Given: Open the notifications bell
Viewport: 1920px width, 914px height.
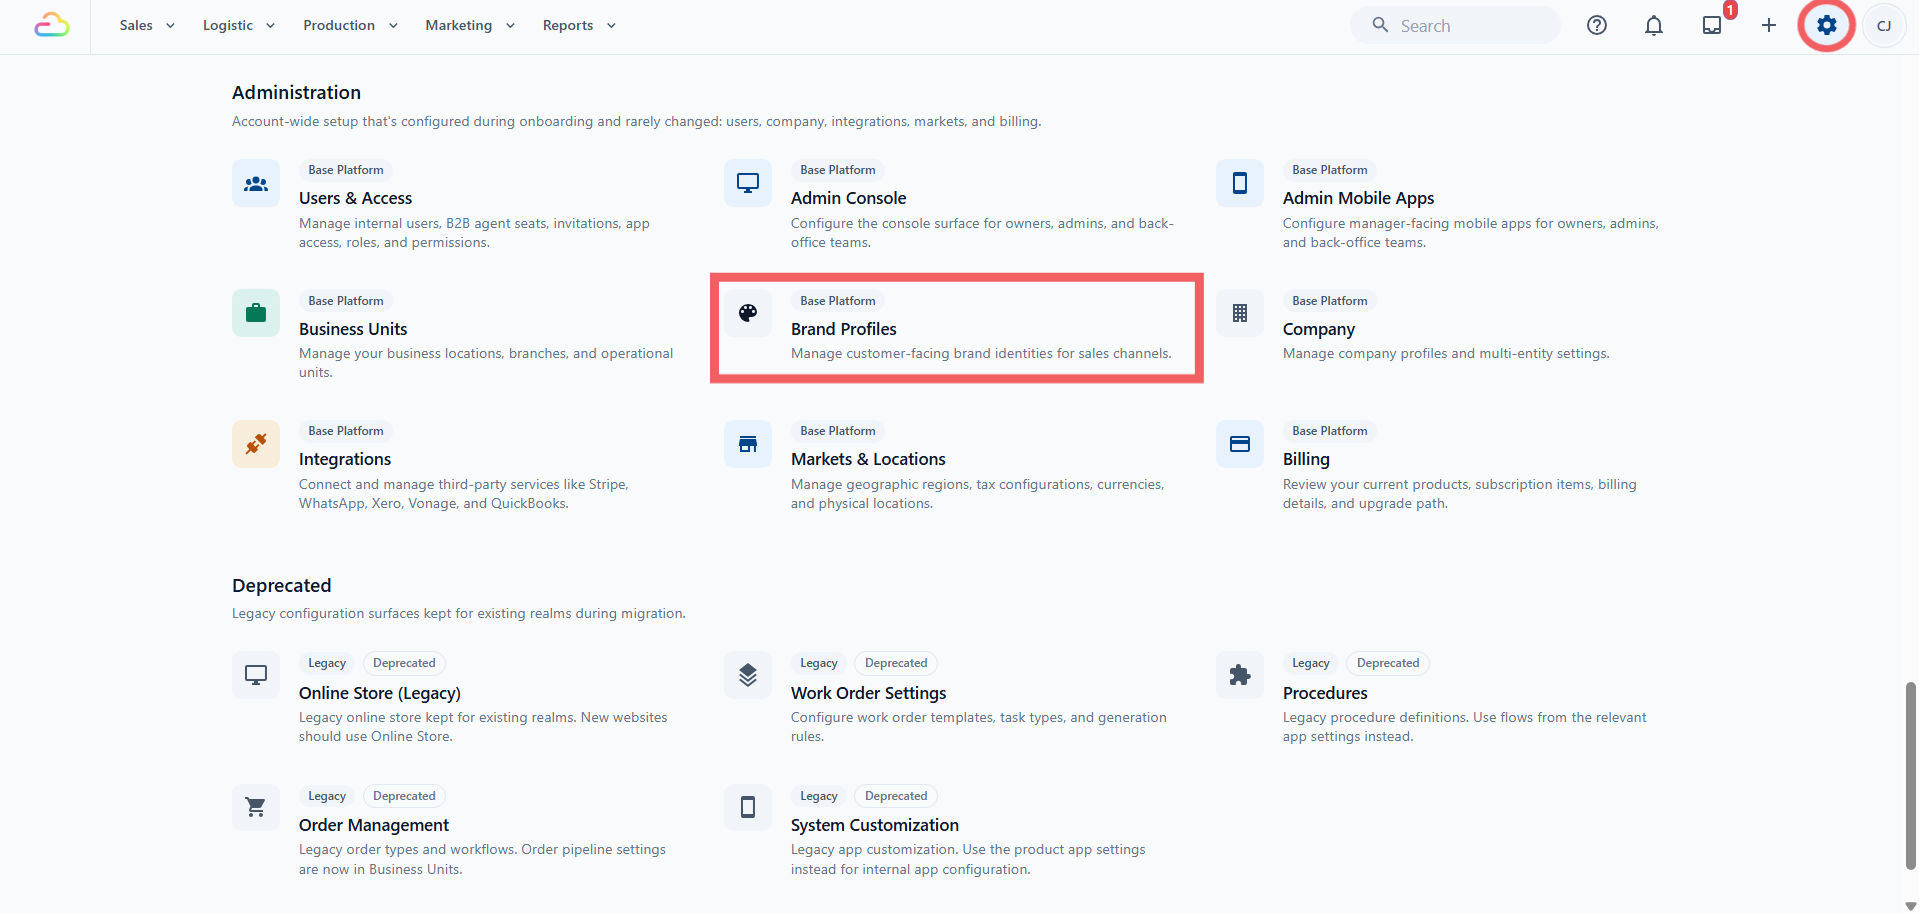Looking at the screenshot, I should point(1654,25).
